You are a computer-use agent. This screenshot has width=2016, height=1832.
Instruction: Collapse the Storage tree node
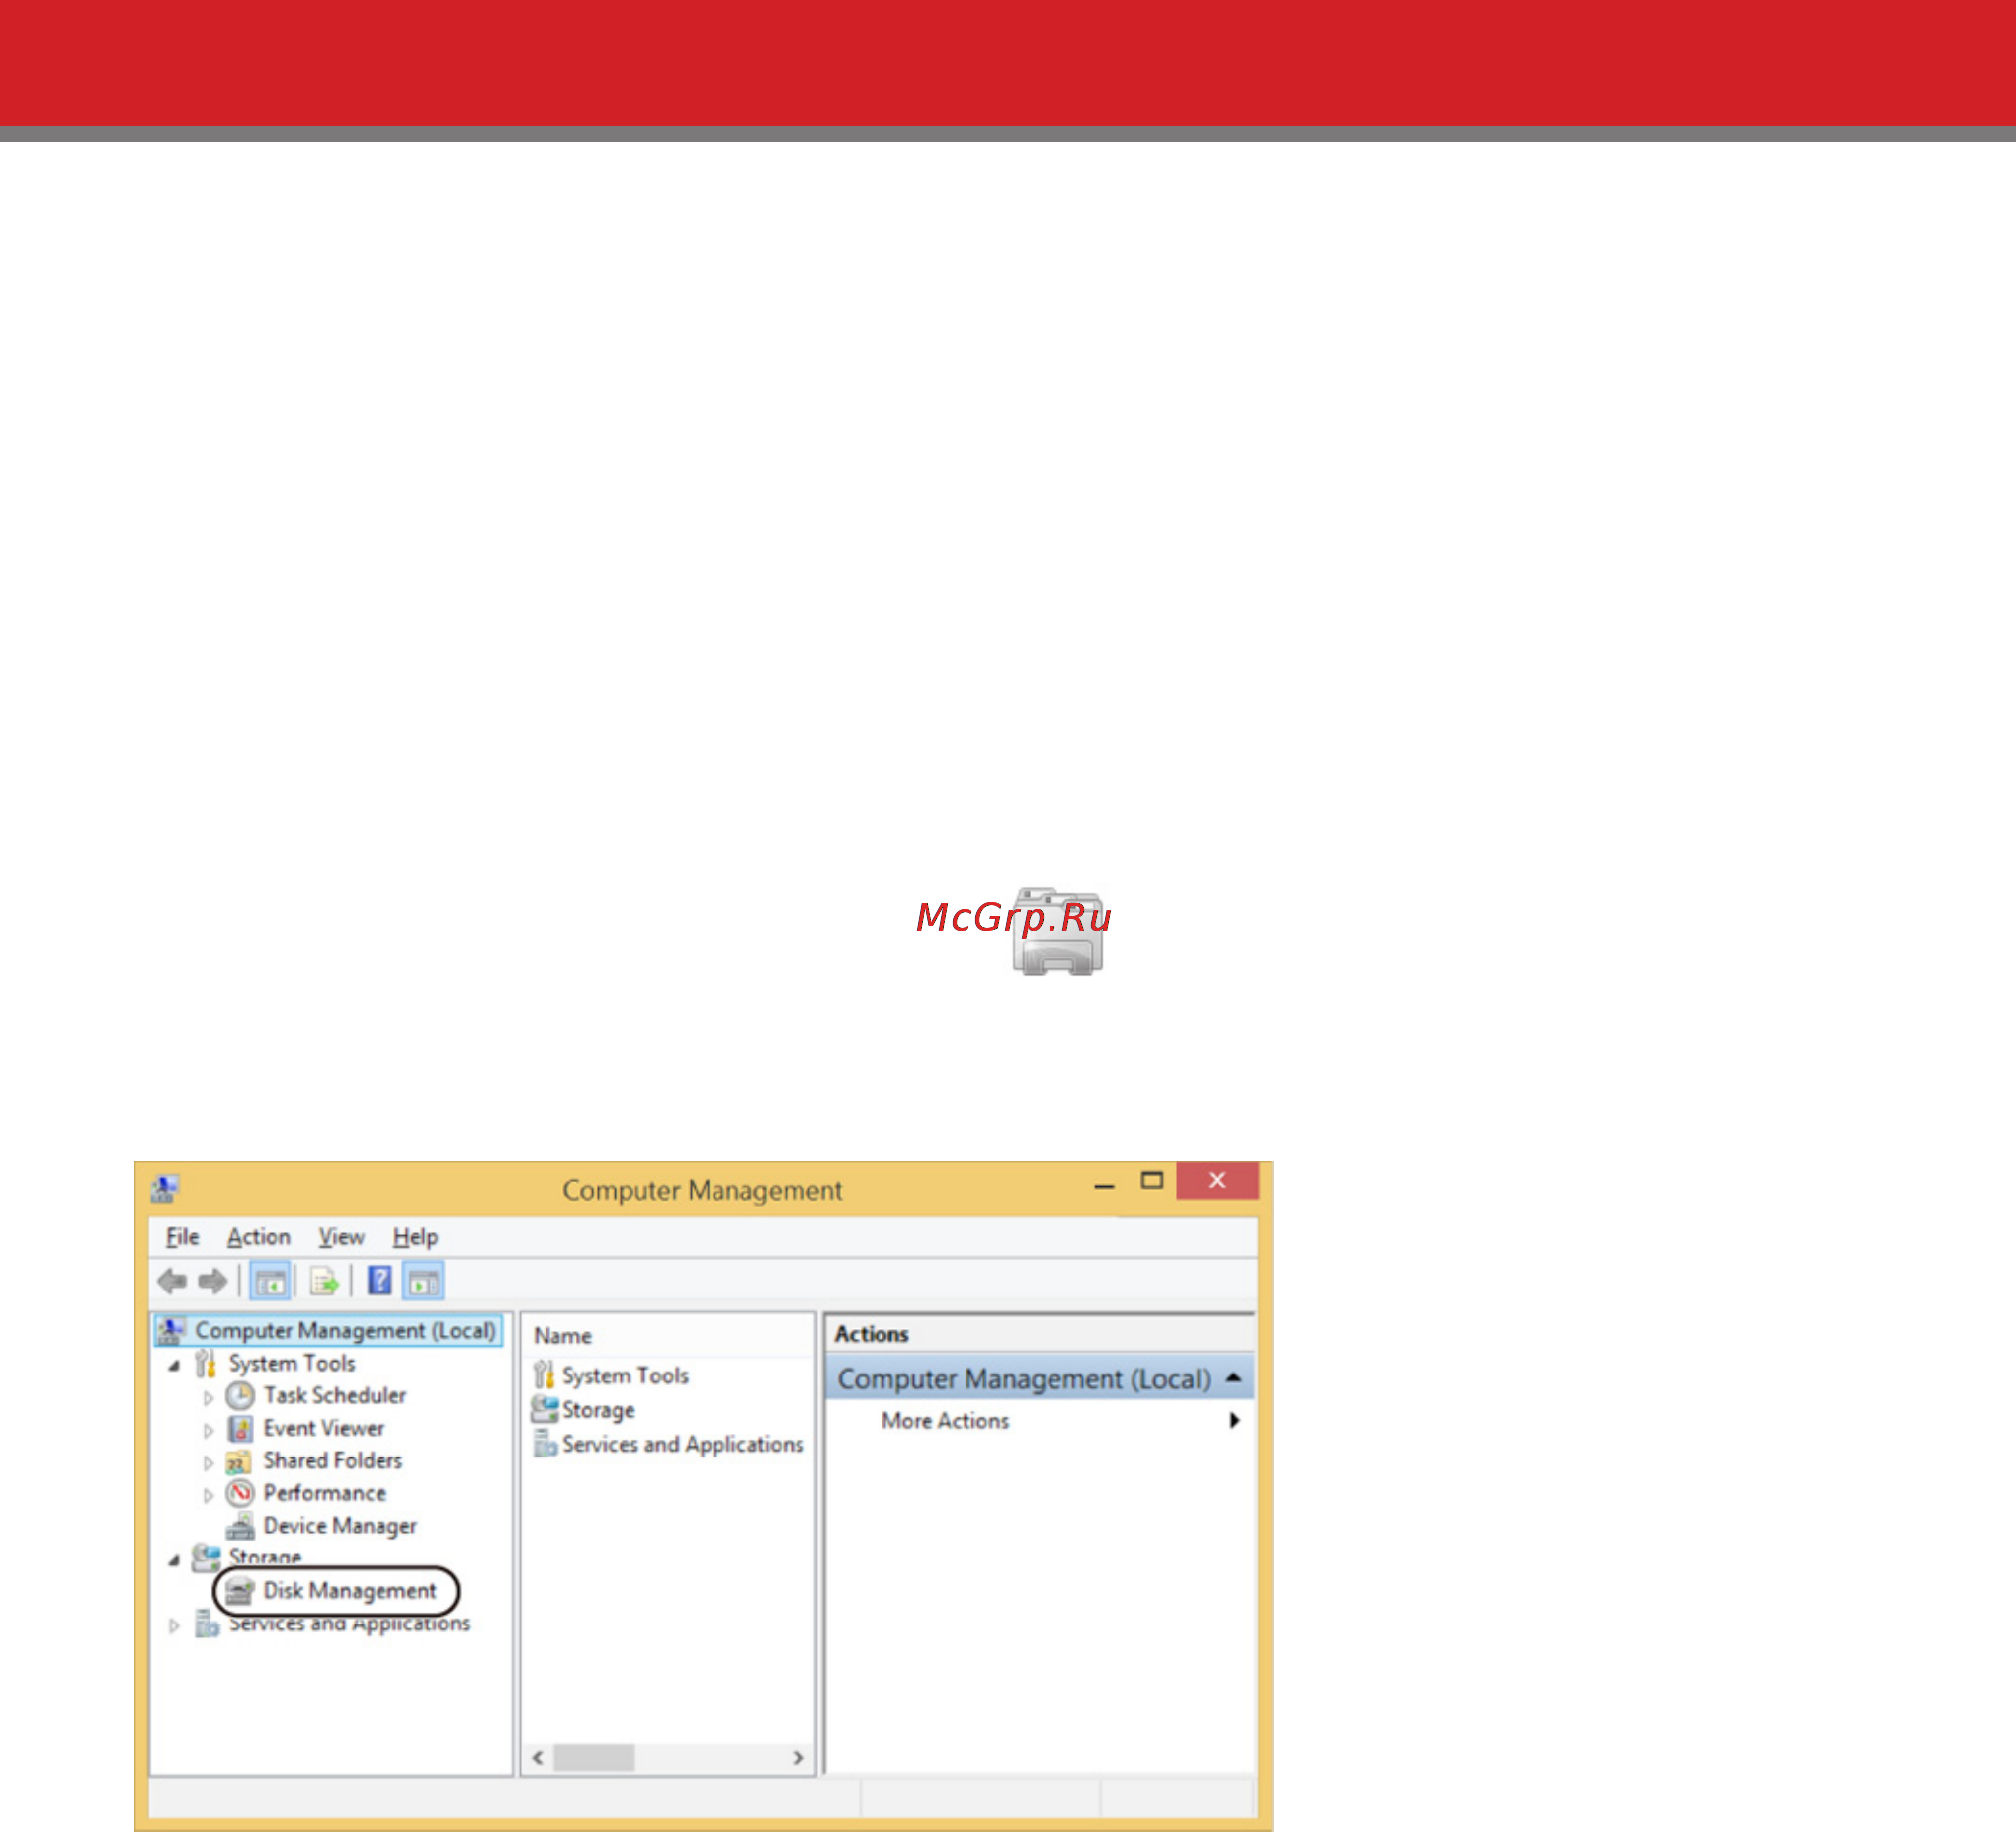point(174,1560)
